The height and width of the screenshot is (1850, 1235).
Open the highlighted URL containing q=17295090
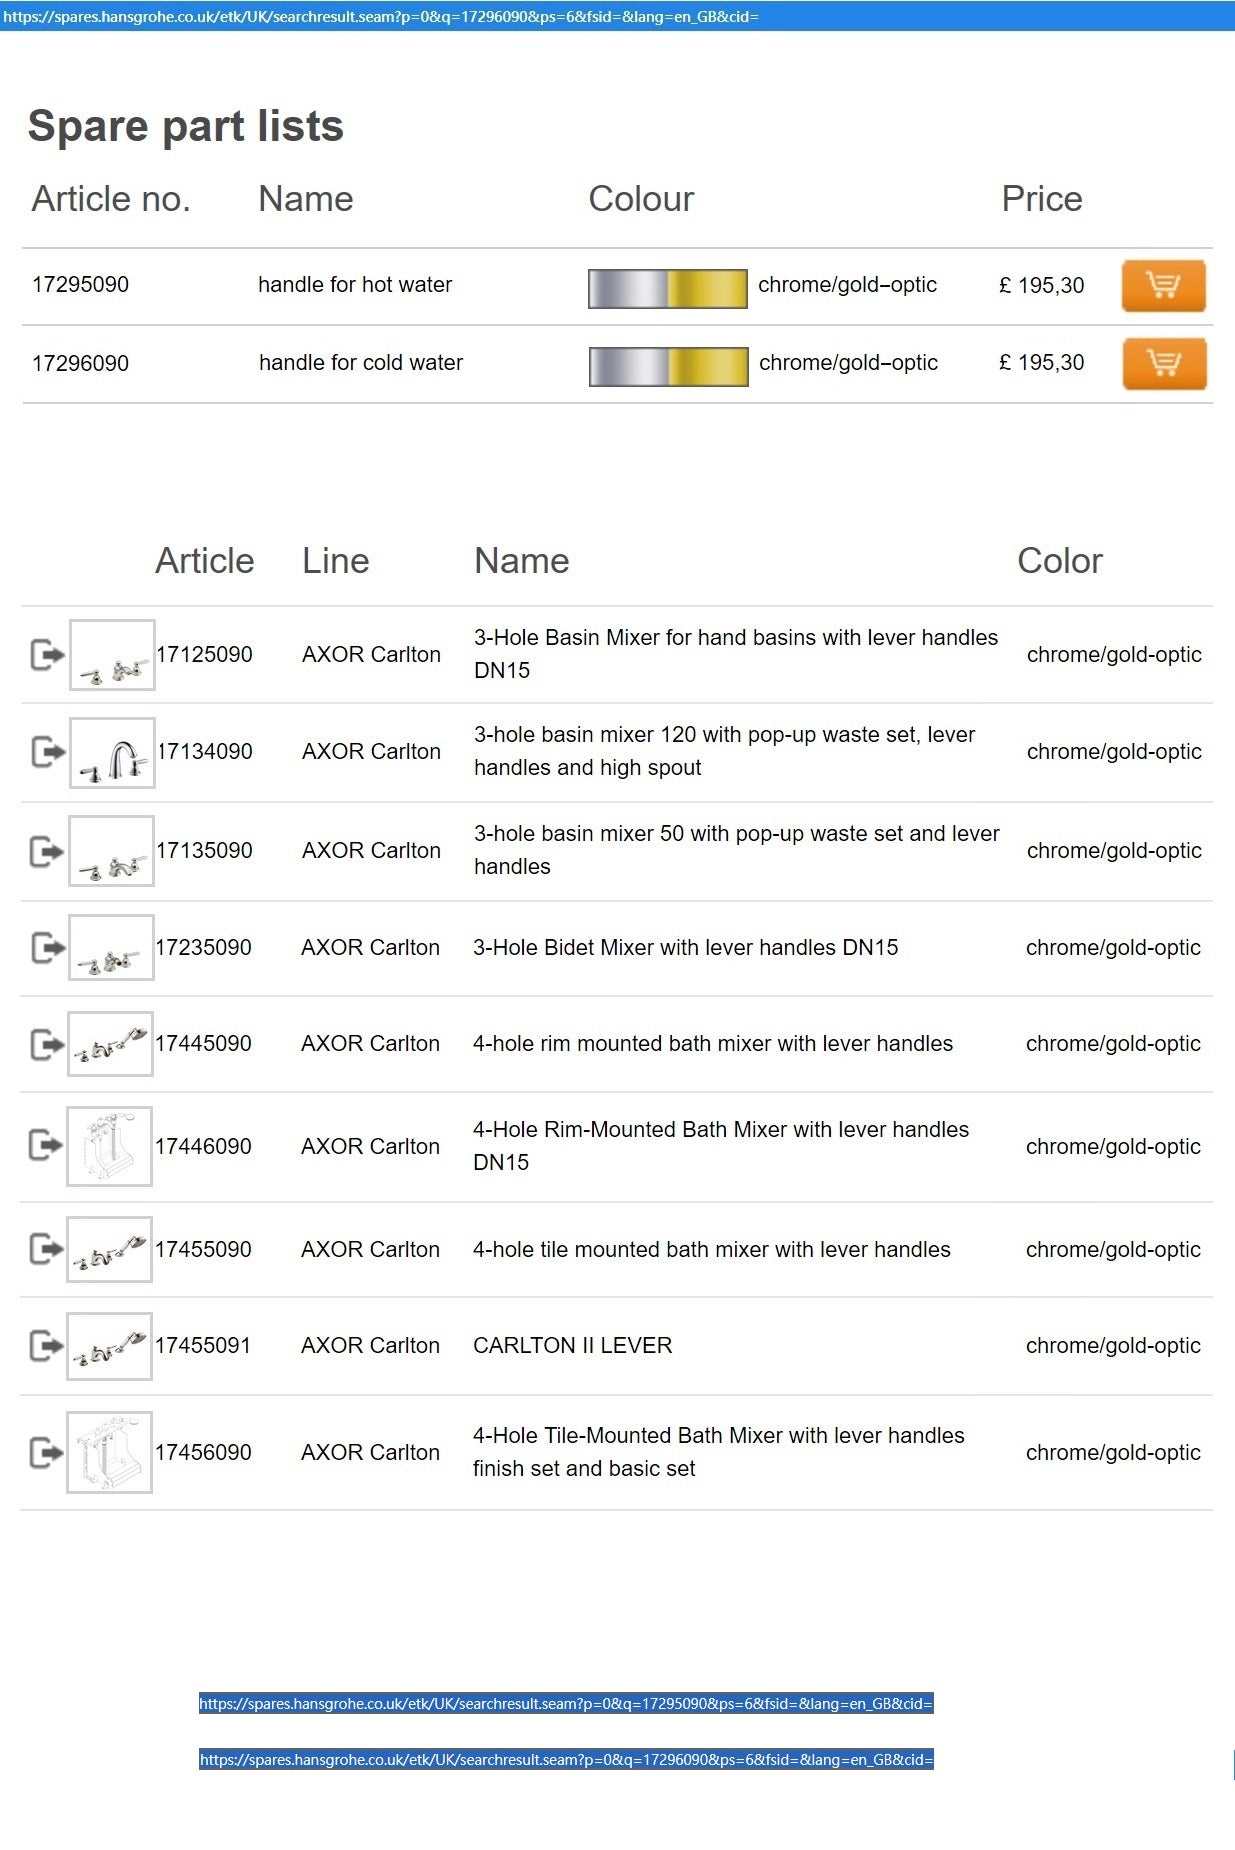[566, 1704]
